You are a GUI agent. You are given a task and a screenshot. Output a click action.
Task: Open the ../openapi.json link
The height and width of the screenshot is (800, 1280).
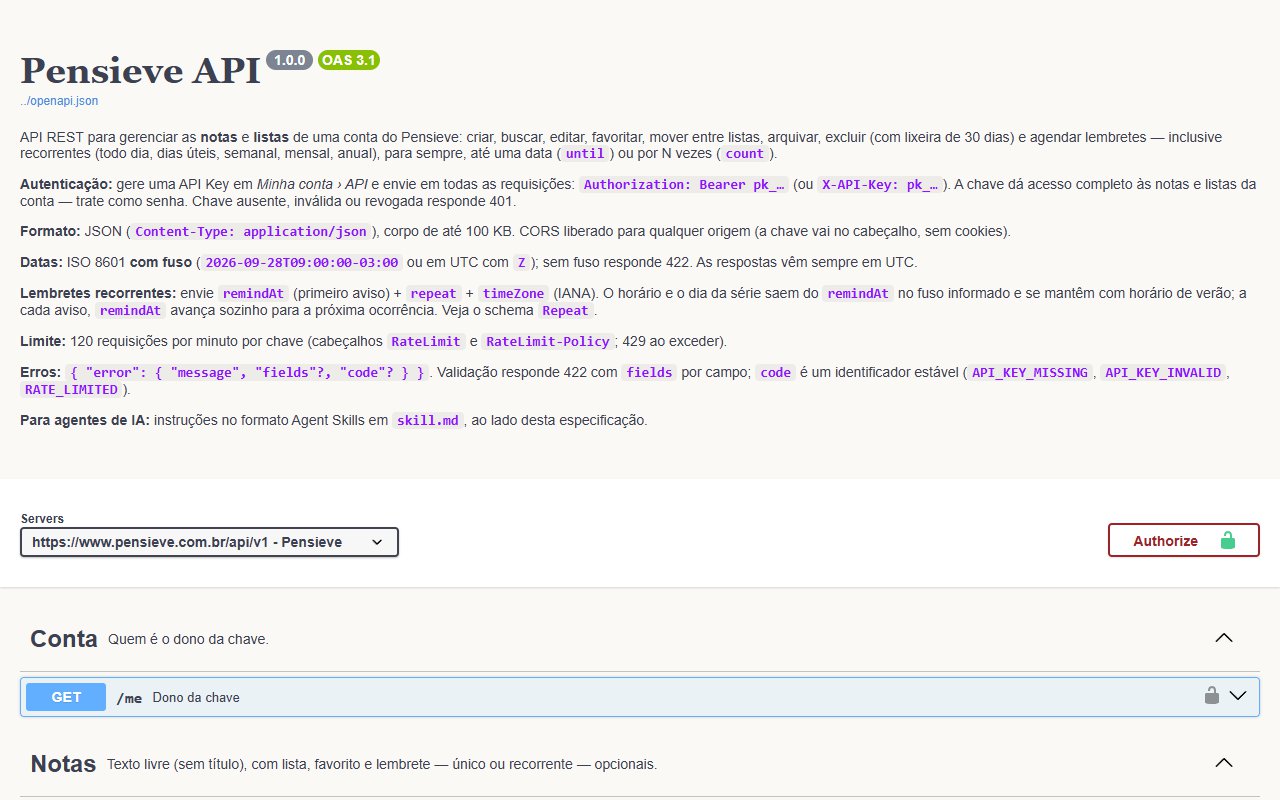point(59,101)
